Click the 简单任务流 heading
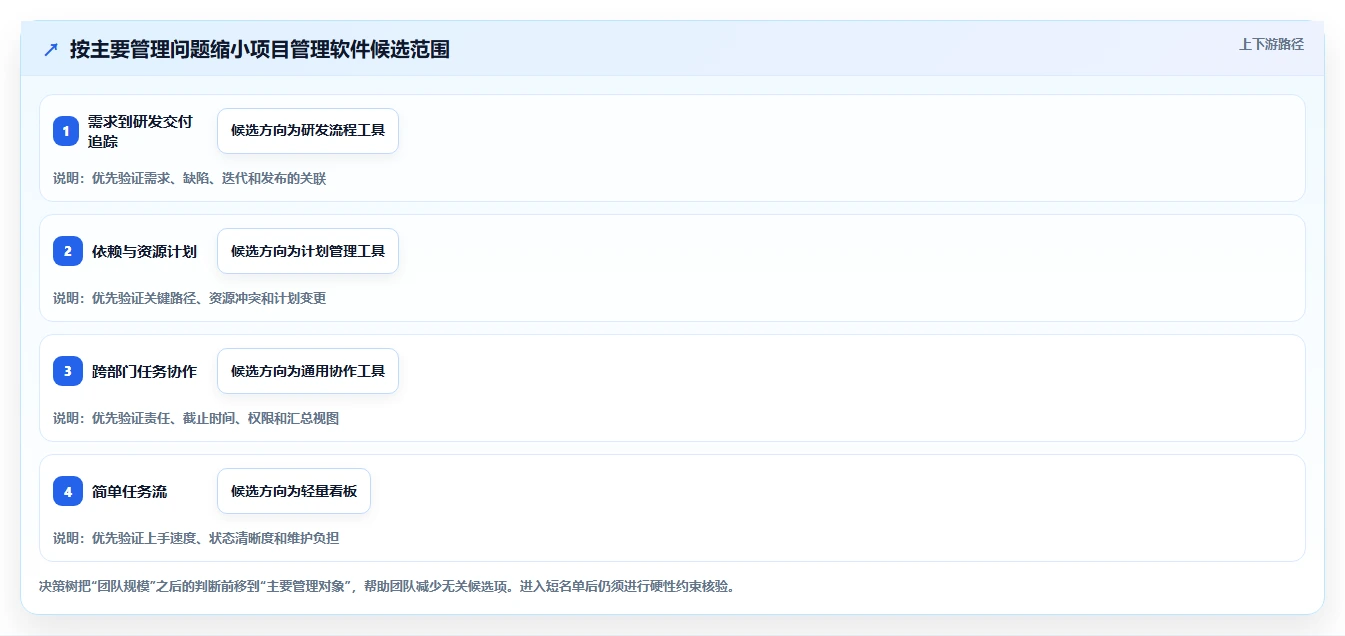This screenshot has height=636, width=1345. [129, 491]
